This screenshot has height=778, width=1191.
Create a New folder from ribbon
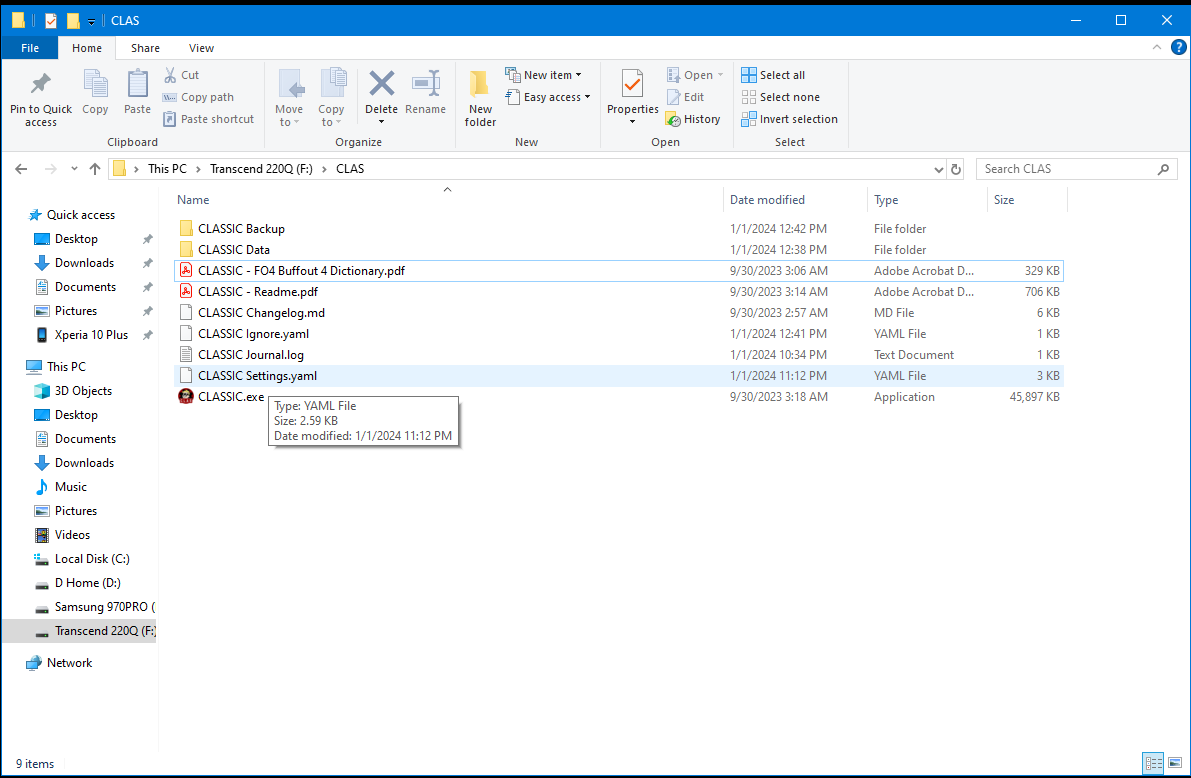[x=480, y=99]
